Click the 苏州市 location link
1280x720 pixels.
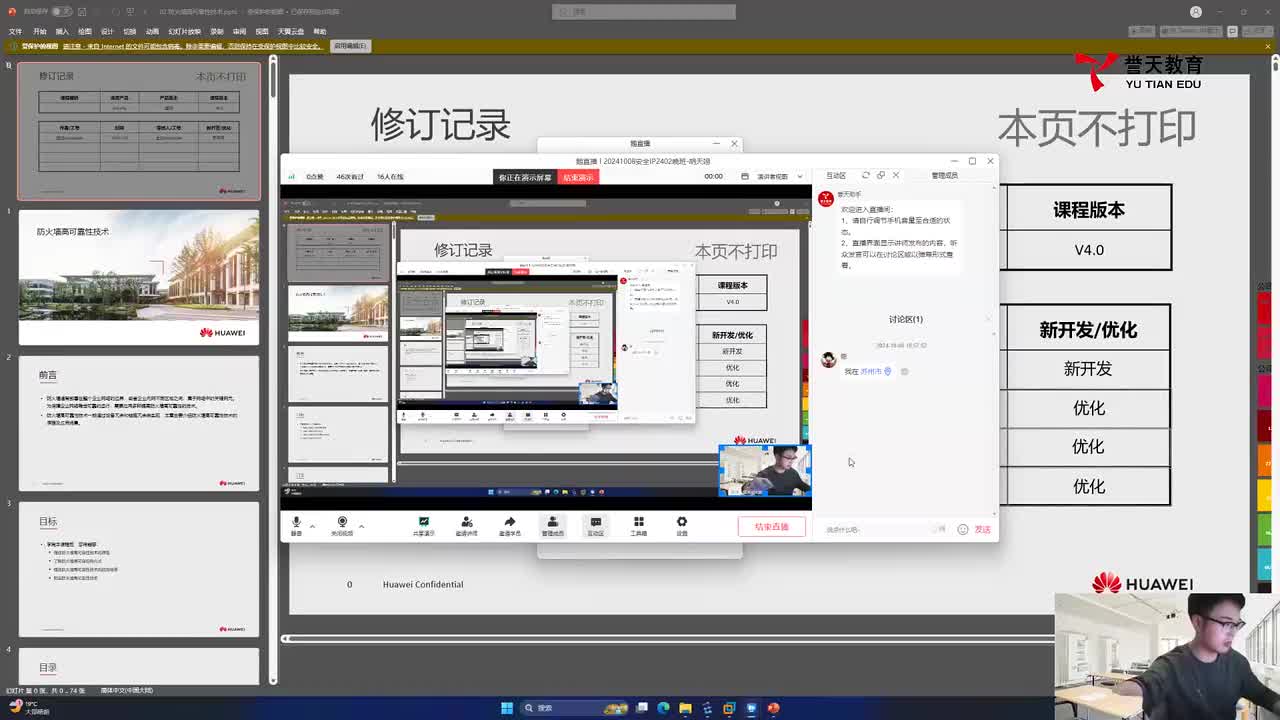coord(871,371)
